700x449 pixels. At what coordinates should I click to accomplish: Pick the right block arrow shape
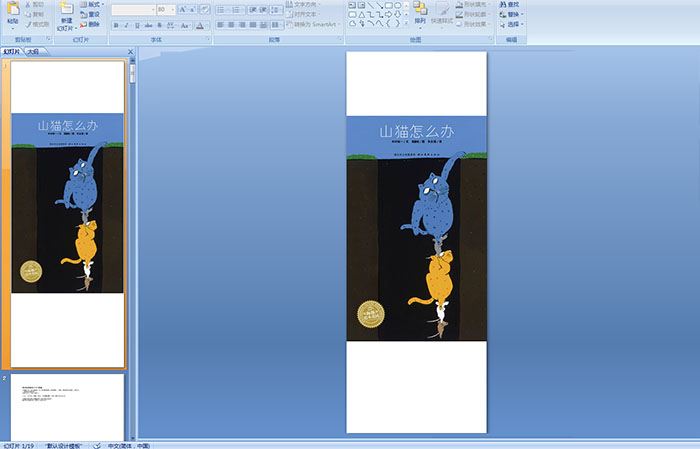click(x=389, y=15)
